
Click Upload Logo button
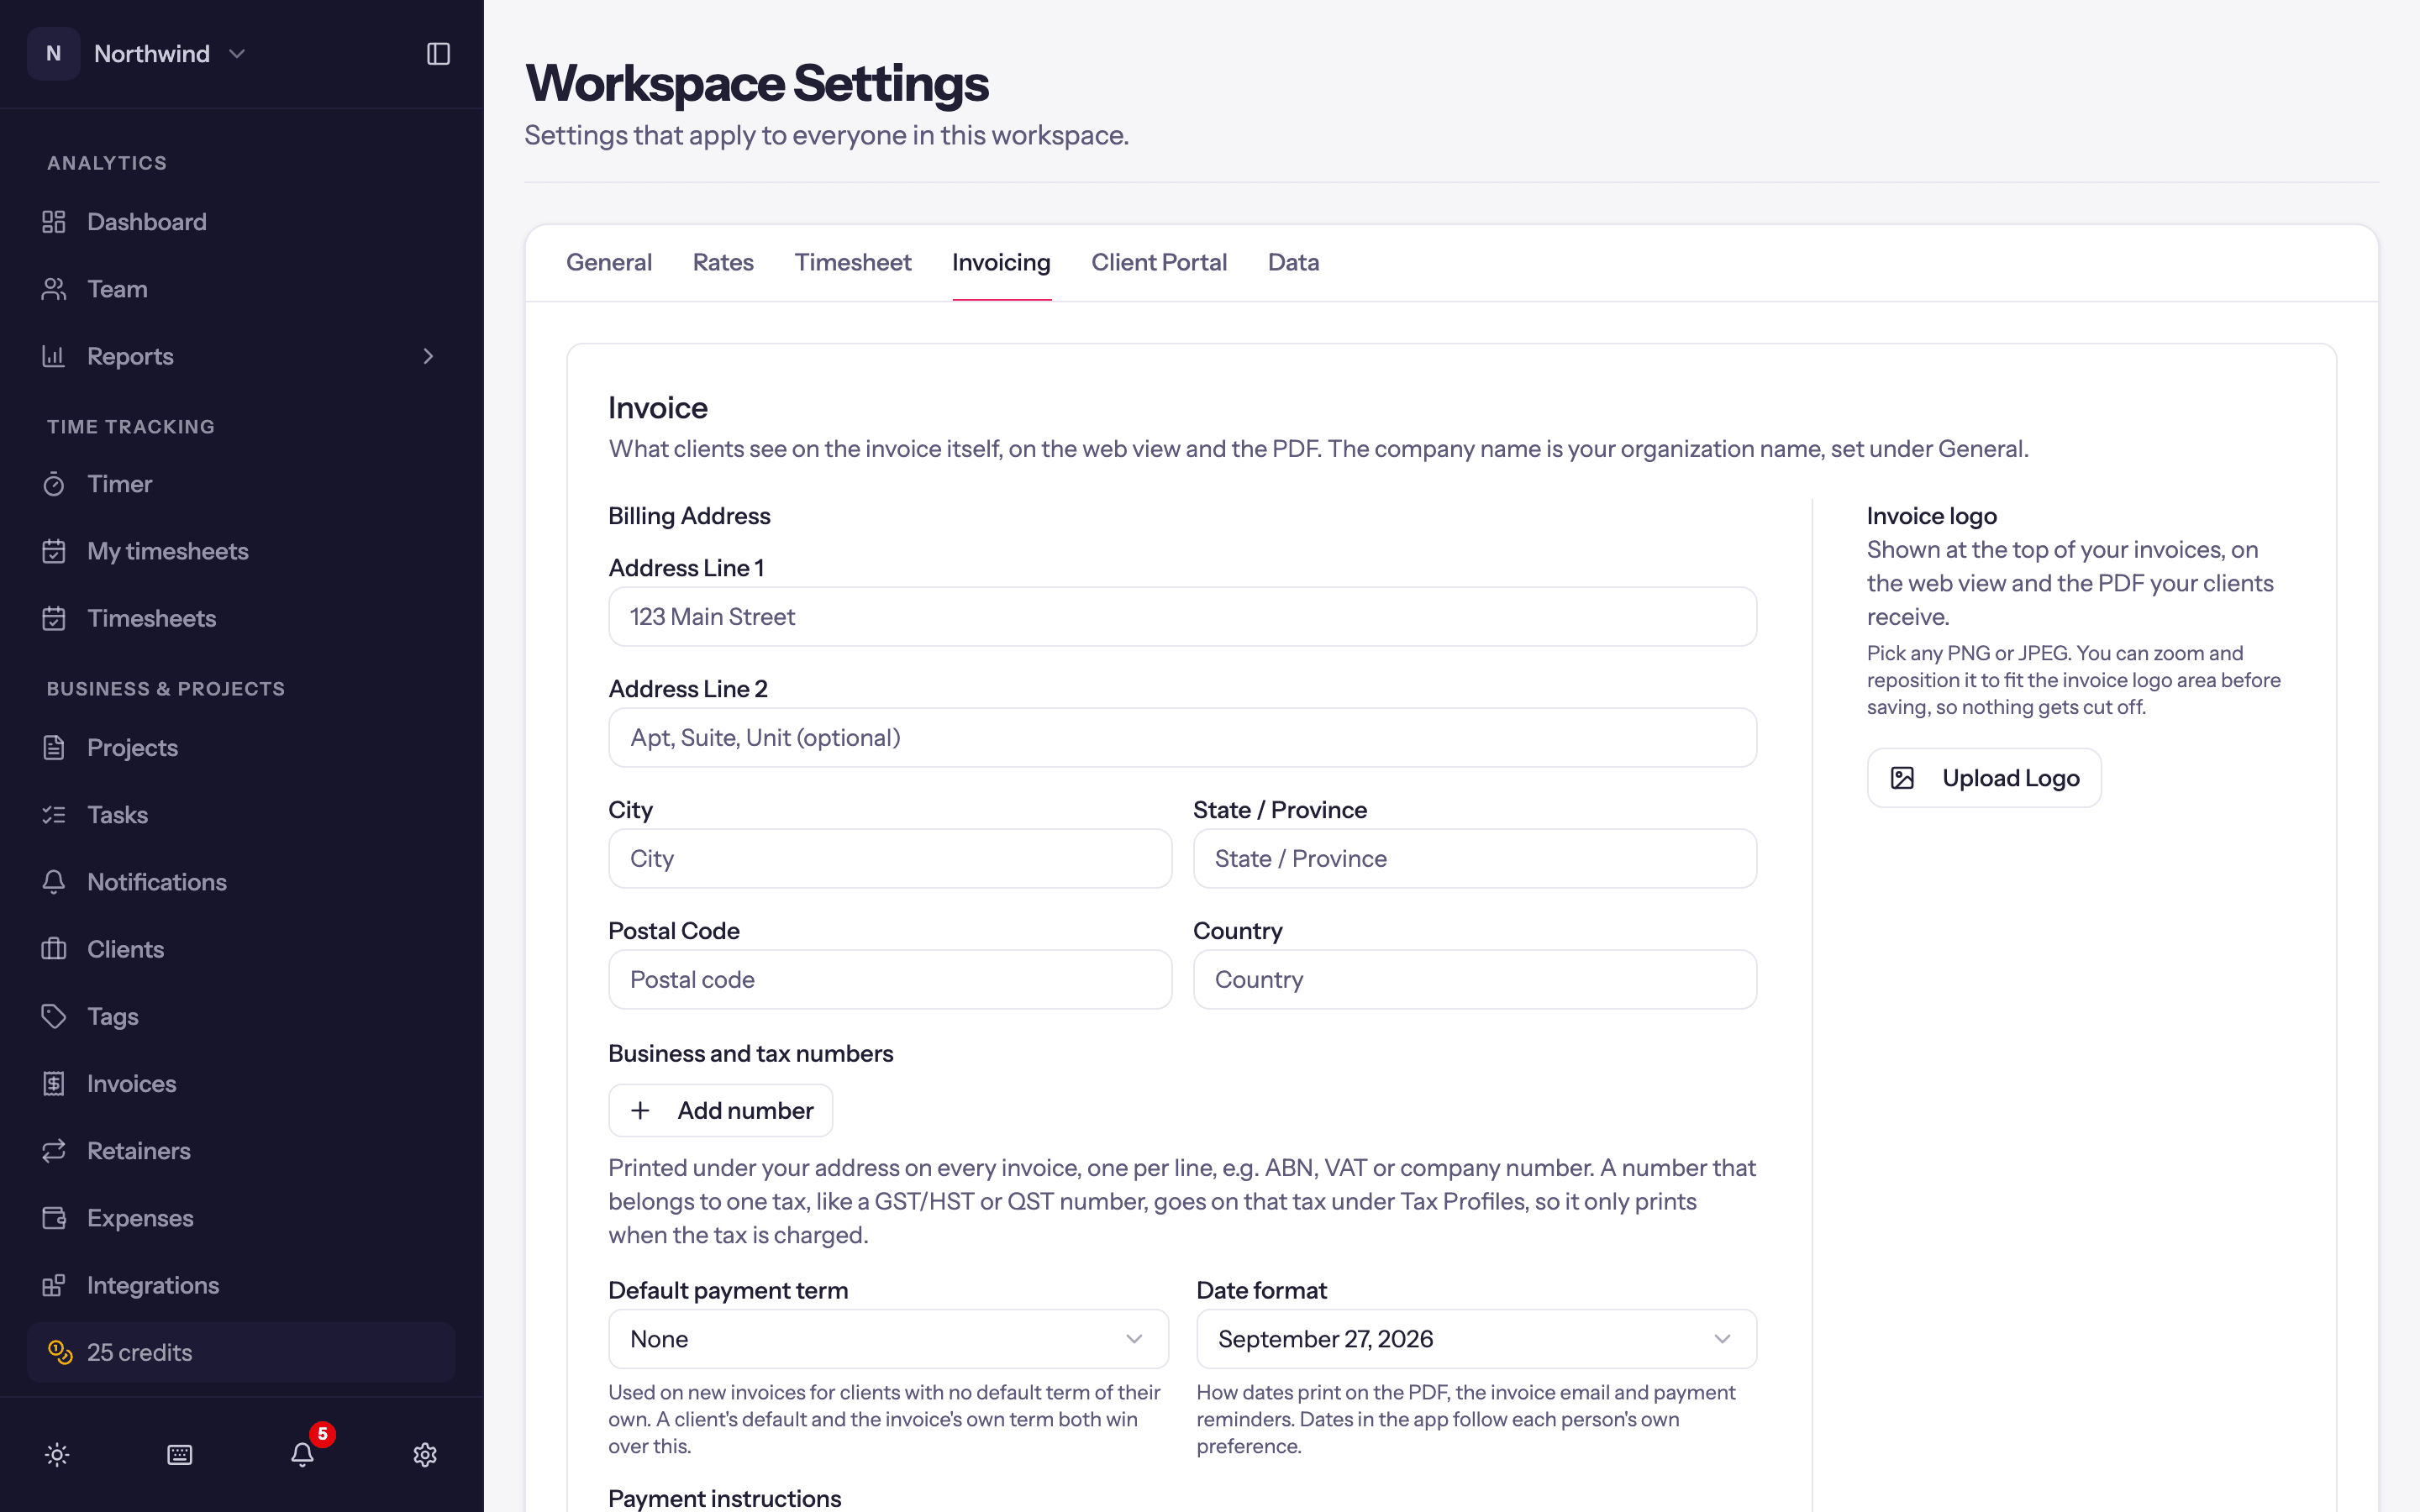click(x=1984, y=778)
